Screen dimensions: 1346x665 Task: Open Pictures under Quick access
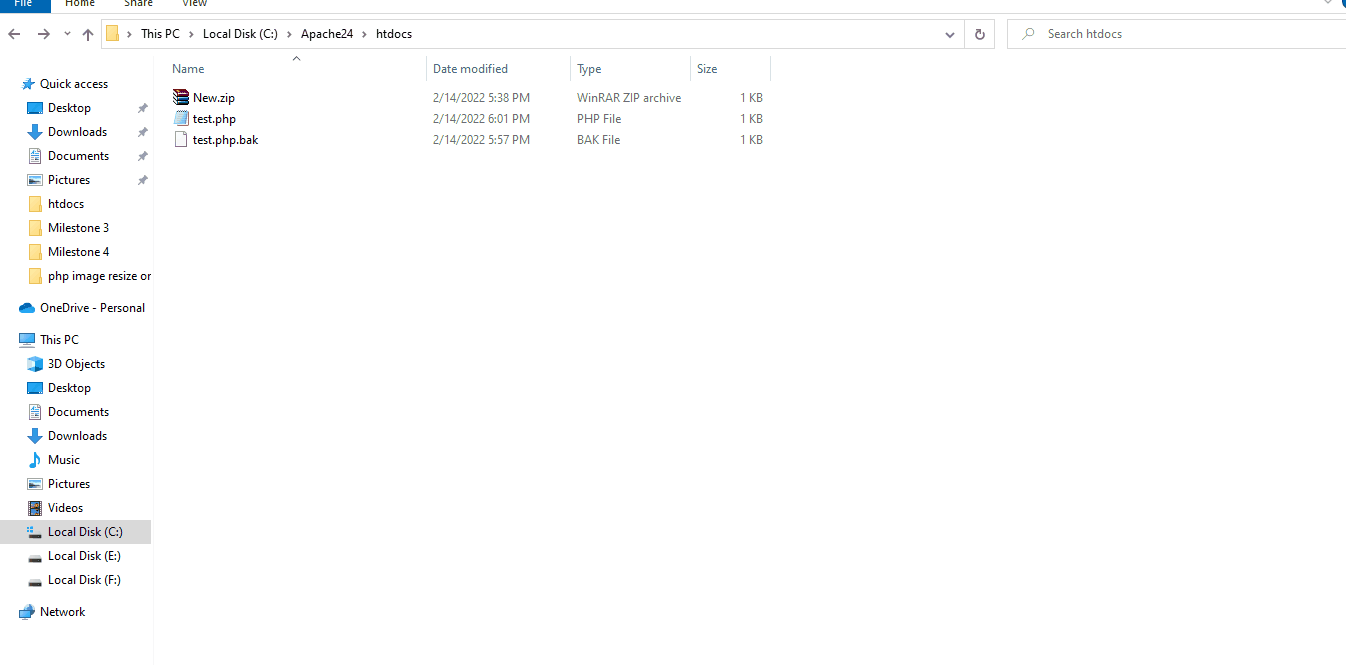pos(69,180)
